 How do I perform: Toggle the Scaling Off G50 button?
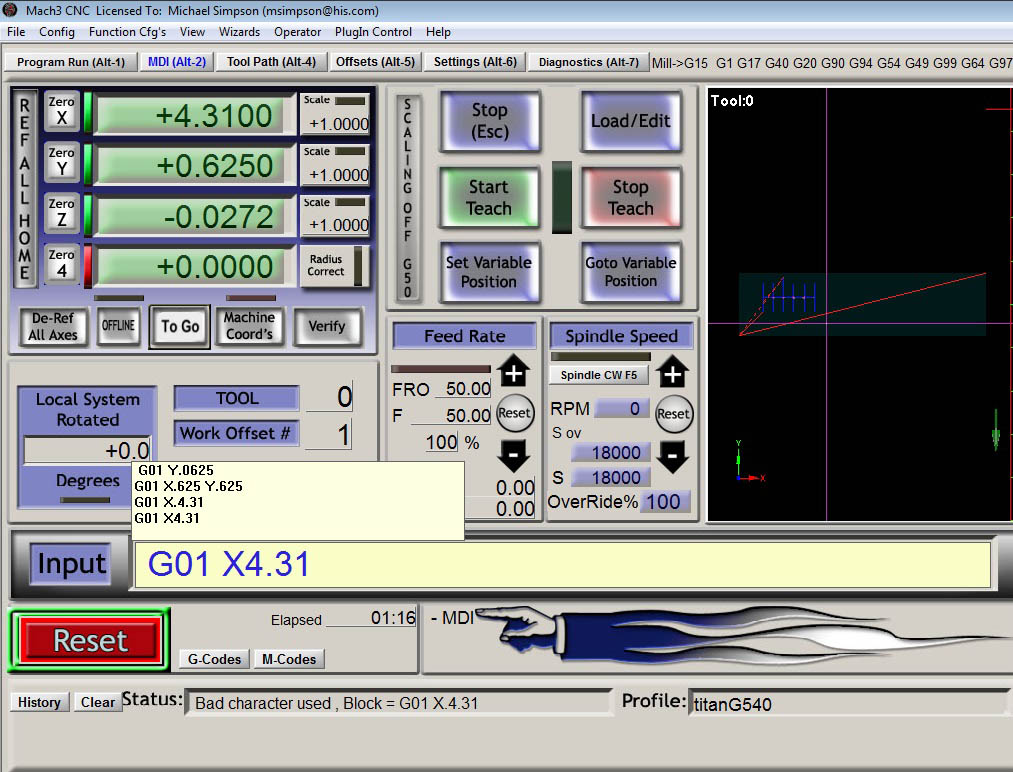pyautogui.click(x=407, y=197)
